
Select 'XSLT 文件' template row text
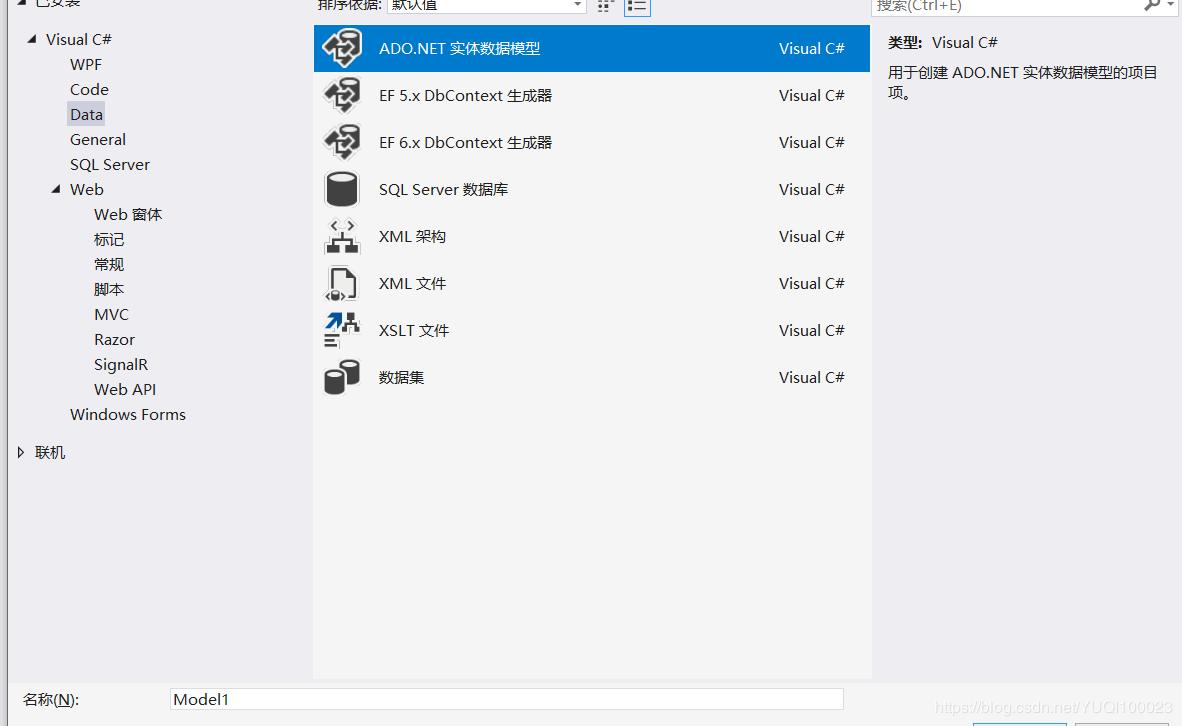pyautogui.click(x=414, y=330)
